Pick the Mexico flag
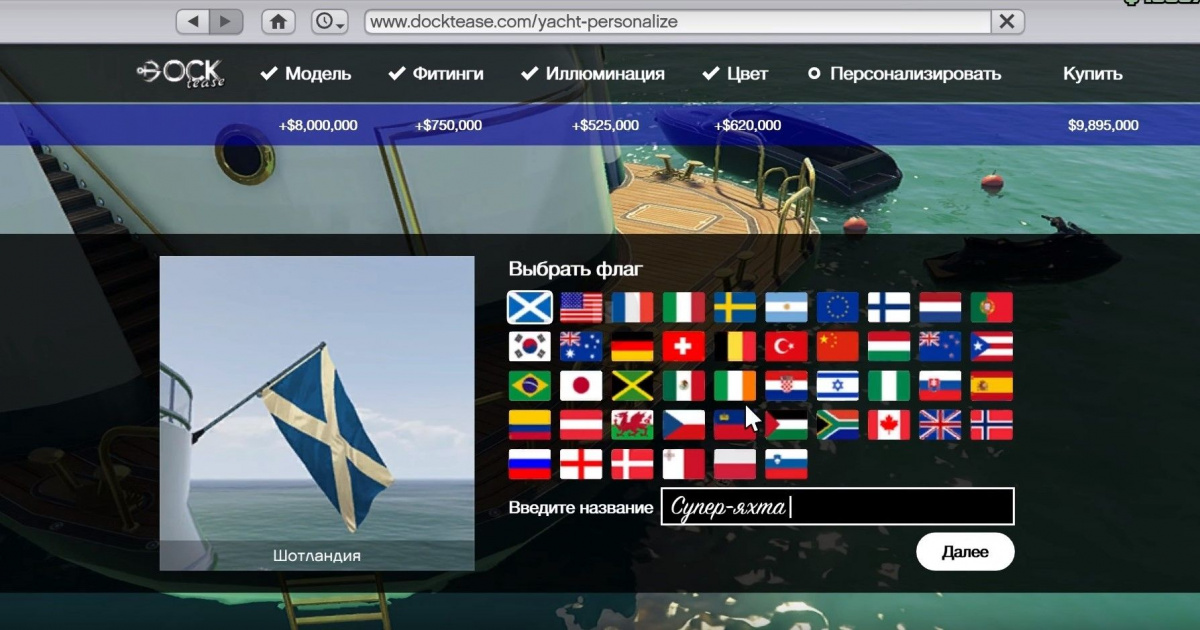1200x630 pixels. click(x=684, y=386)
